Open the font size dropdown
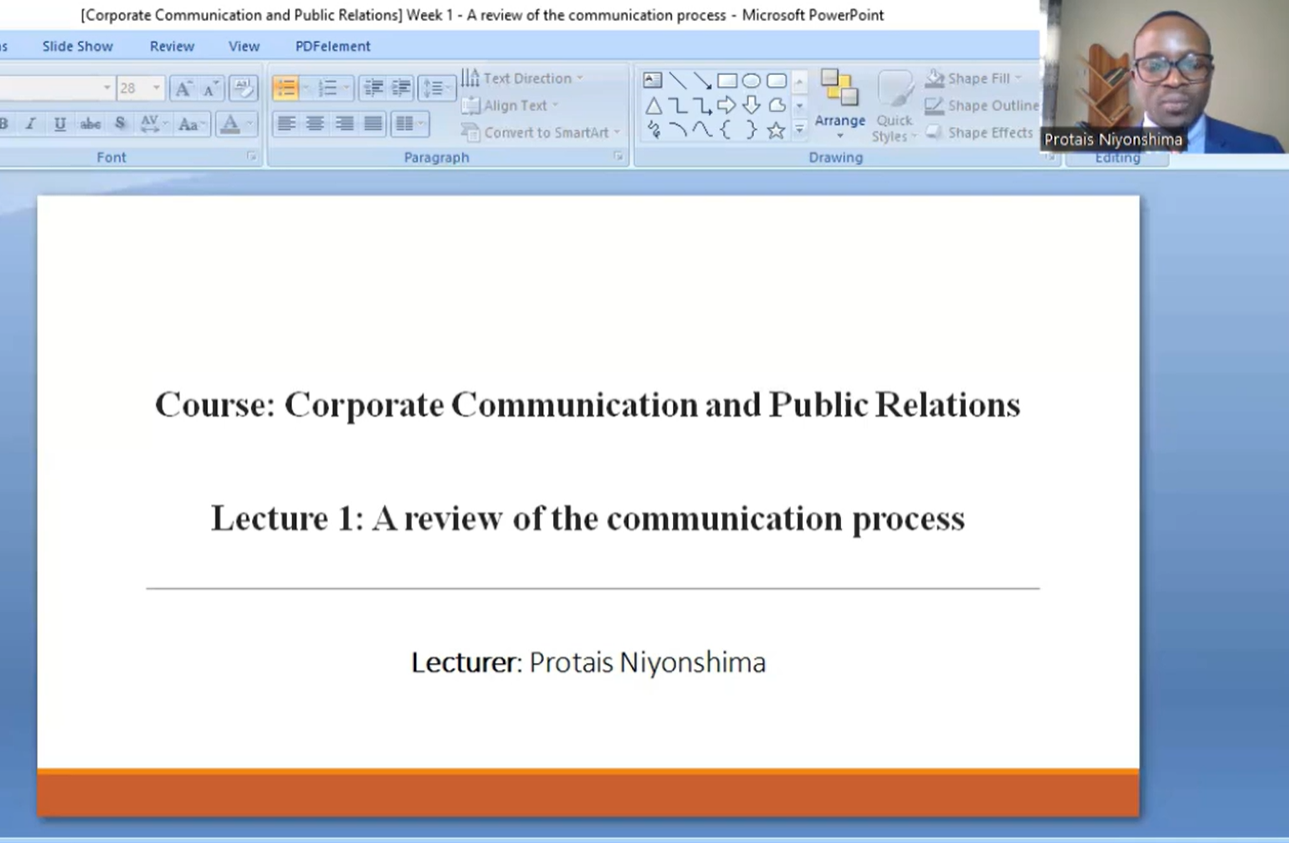The width and height of the screenshot is (1289, 843). point(156,88)
